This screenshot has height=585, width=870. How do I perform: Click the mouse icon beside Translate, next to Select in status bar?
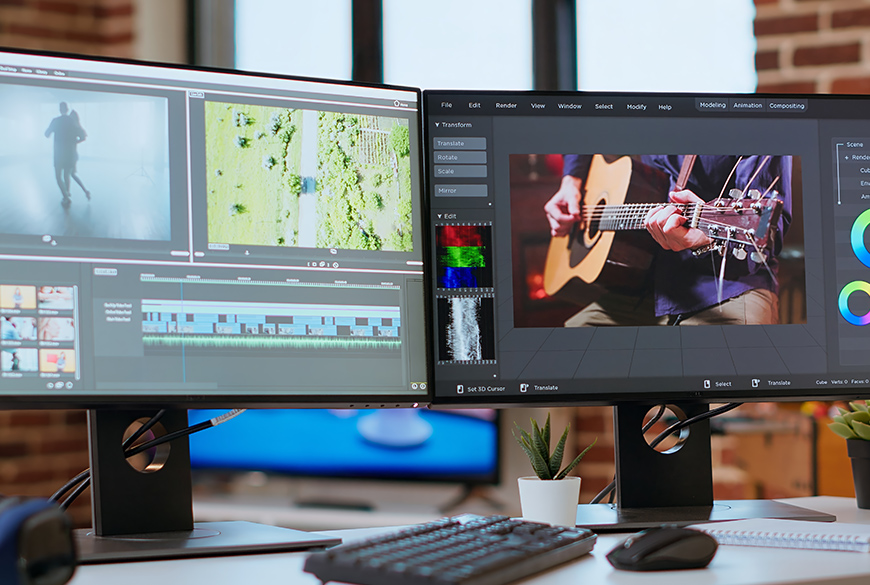coord(755,383)
